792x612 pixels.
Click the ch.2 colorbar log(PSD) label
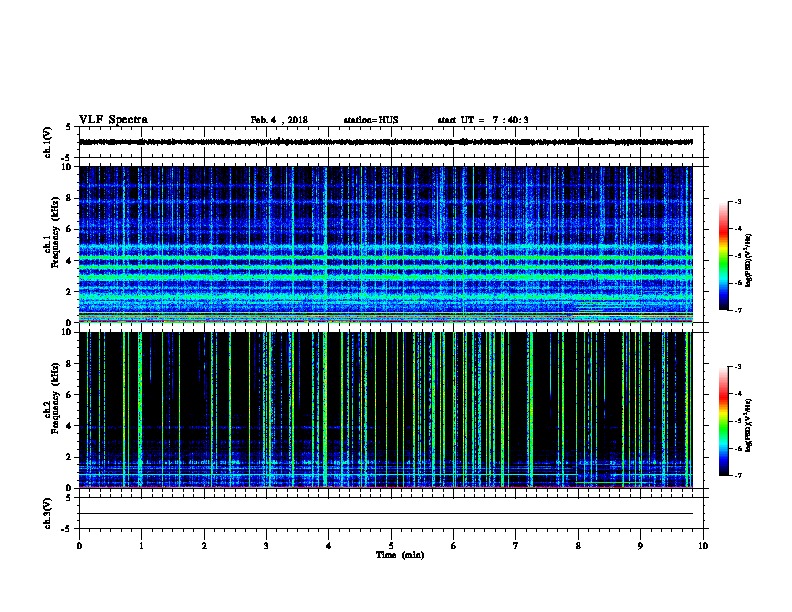(748, 425)
